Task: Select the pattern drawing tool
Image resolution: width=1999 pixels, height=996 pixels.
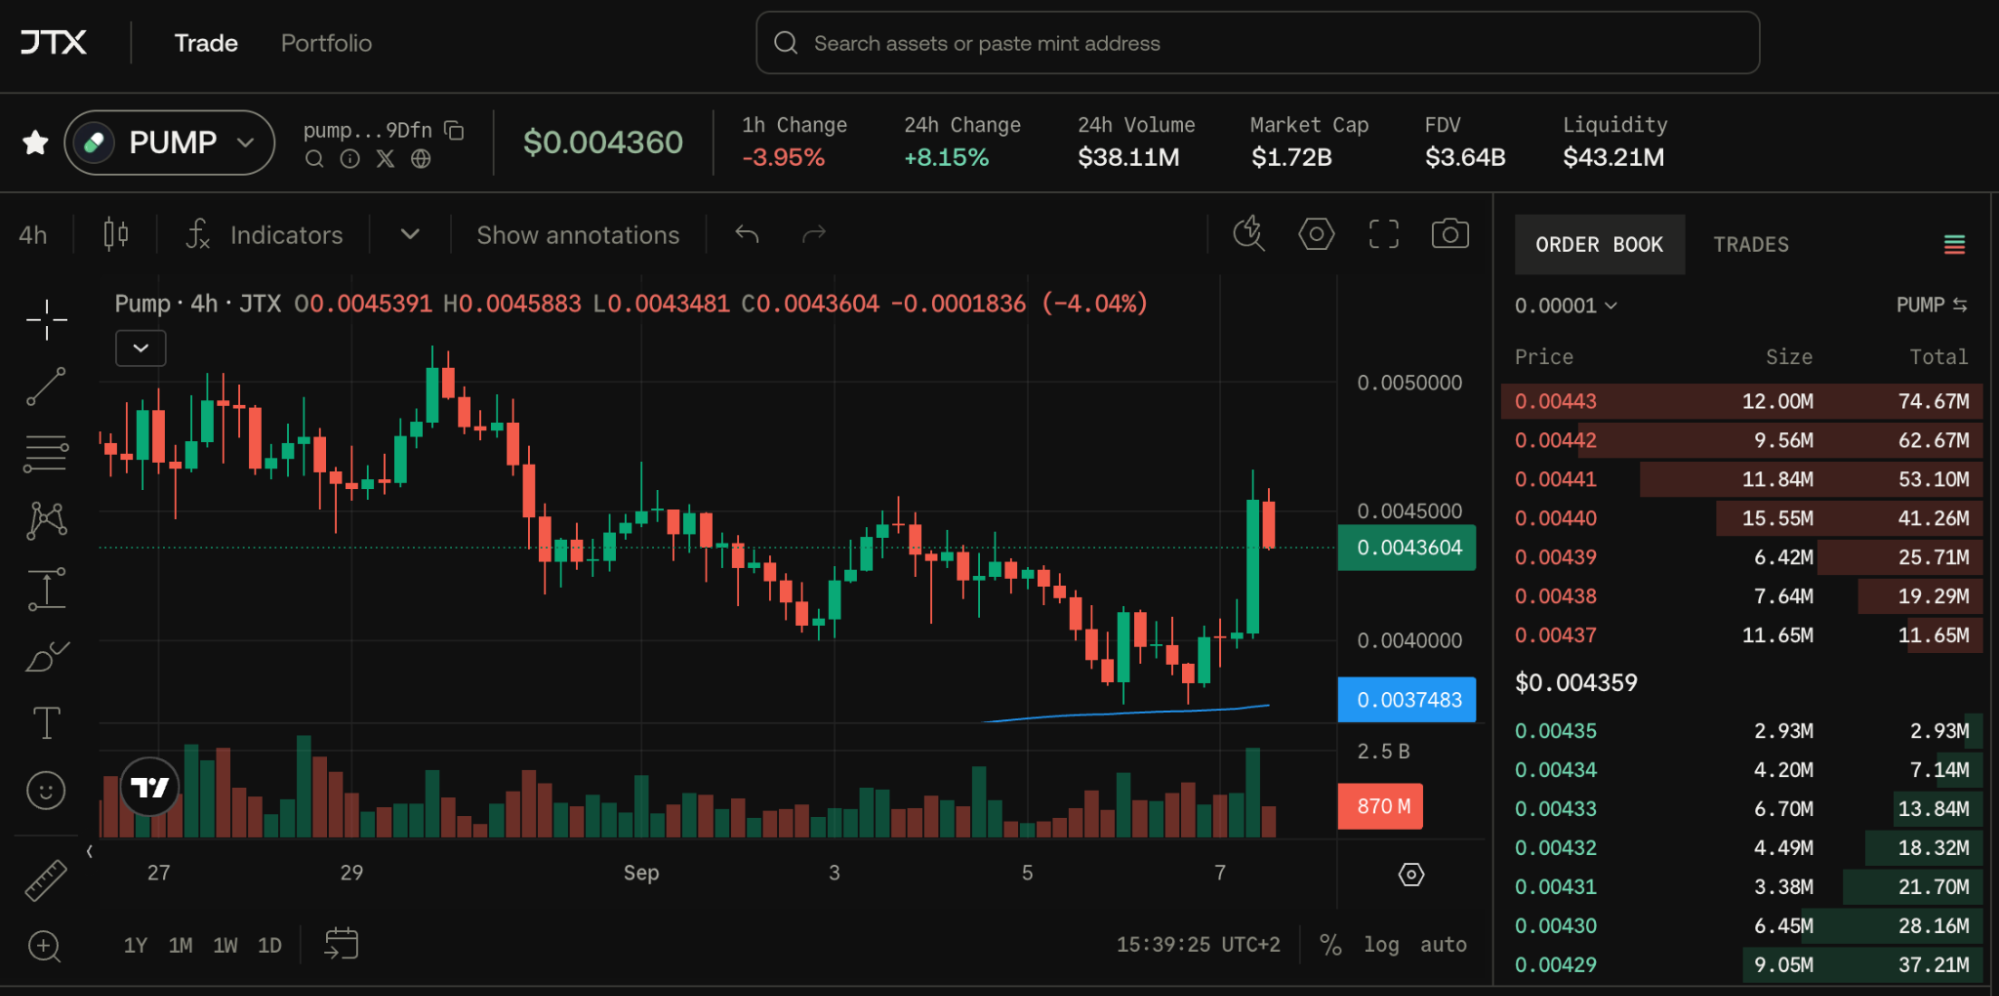Action: (46, 520)
